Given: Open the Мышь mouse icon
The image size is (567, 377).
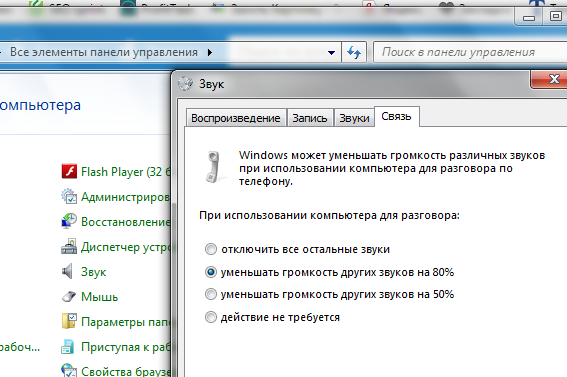Looking at the screenshot, I should [x=69, y=296].
